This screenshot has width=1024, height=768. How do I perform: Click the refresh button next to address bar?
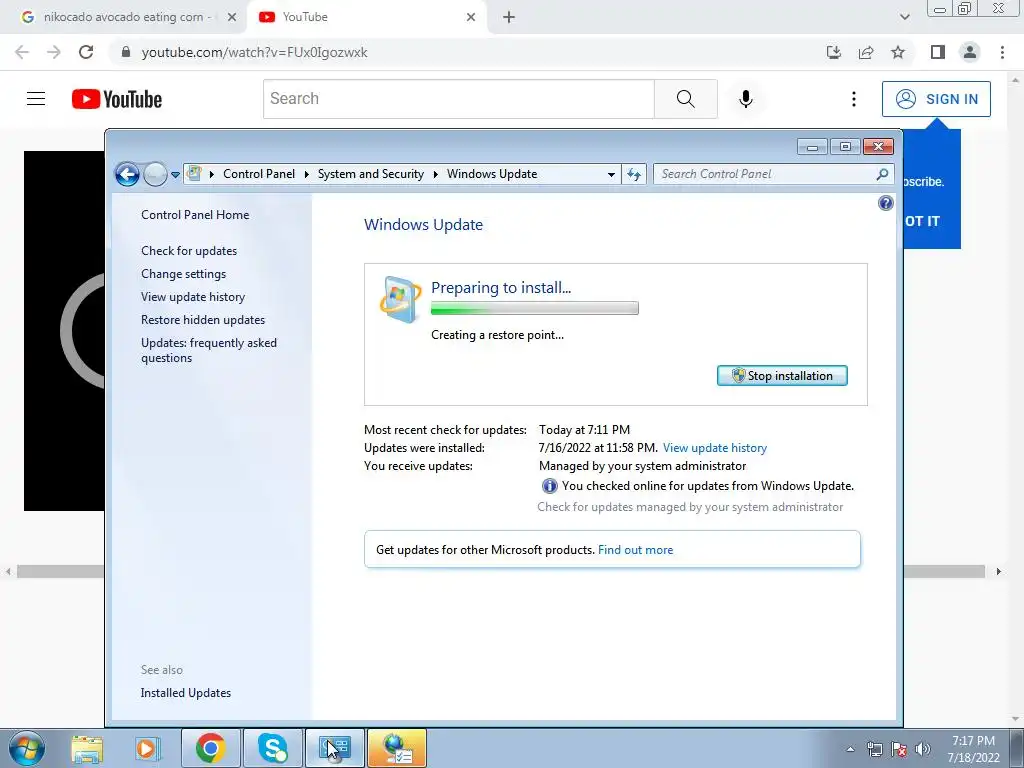[x=633, y=174]
